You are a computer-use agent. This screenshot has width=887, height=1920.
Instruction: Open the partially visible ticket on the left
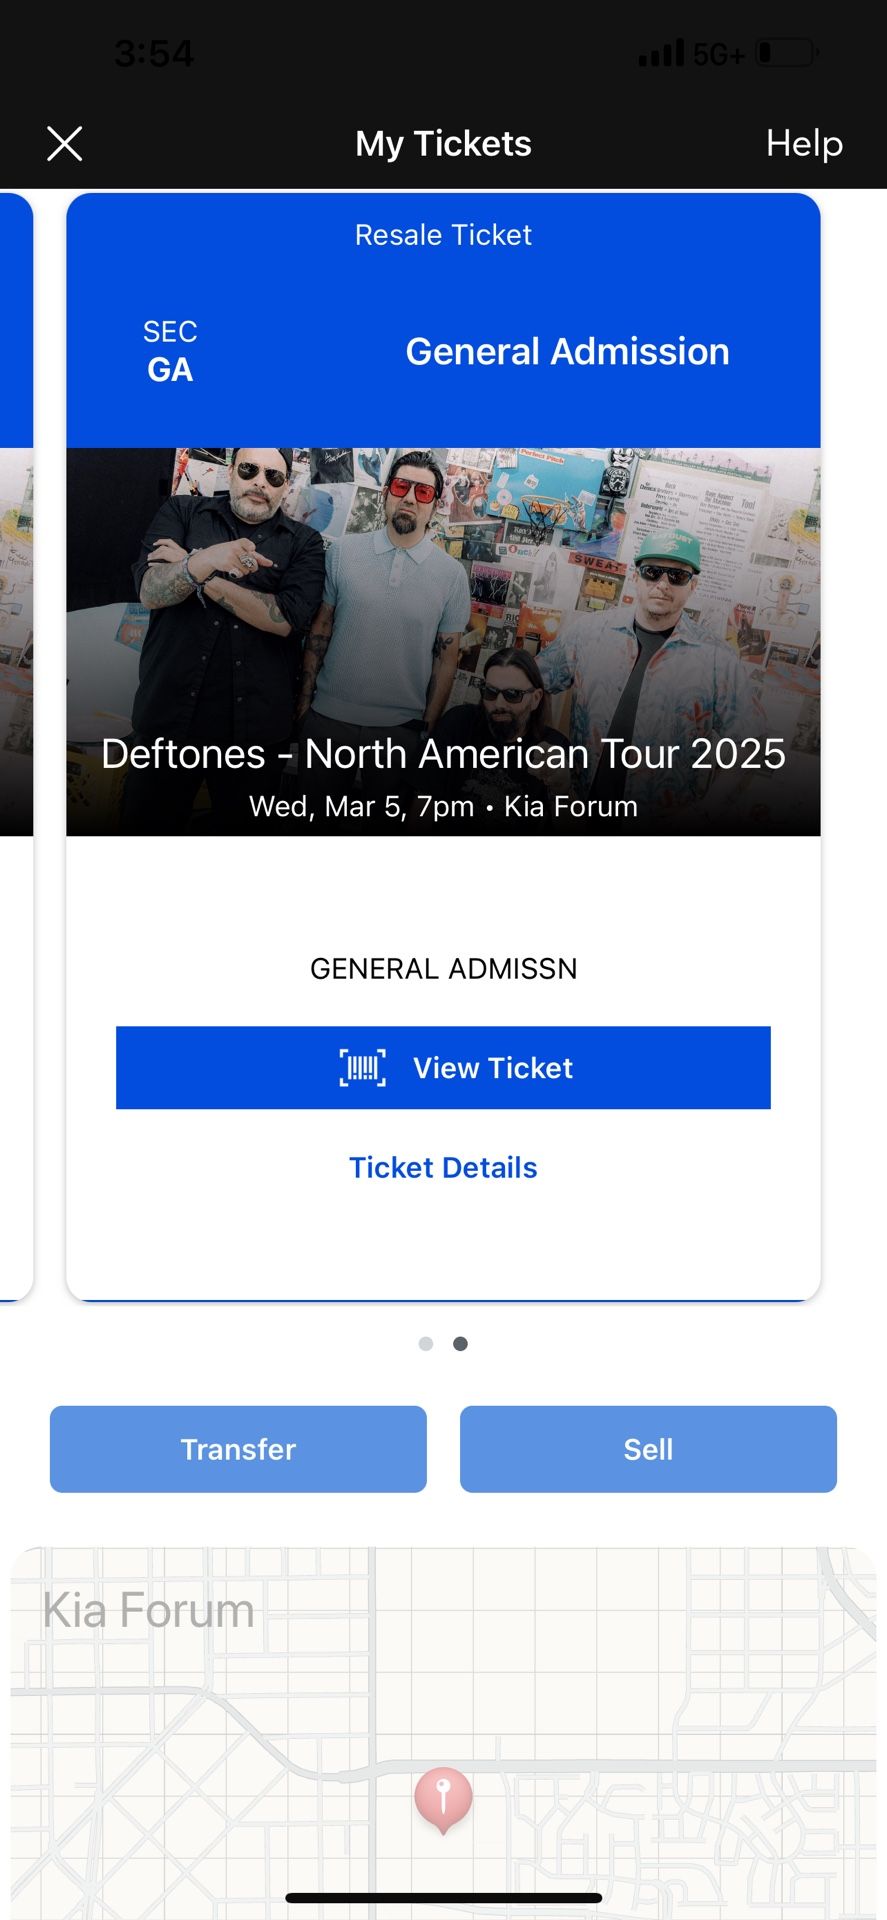coord(10,700)
